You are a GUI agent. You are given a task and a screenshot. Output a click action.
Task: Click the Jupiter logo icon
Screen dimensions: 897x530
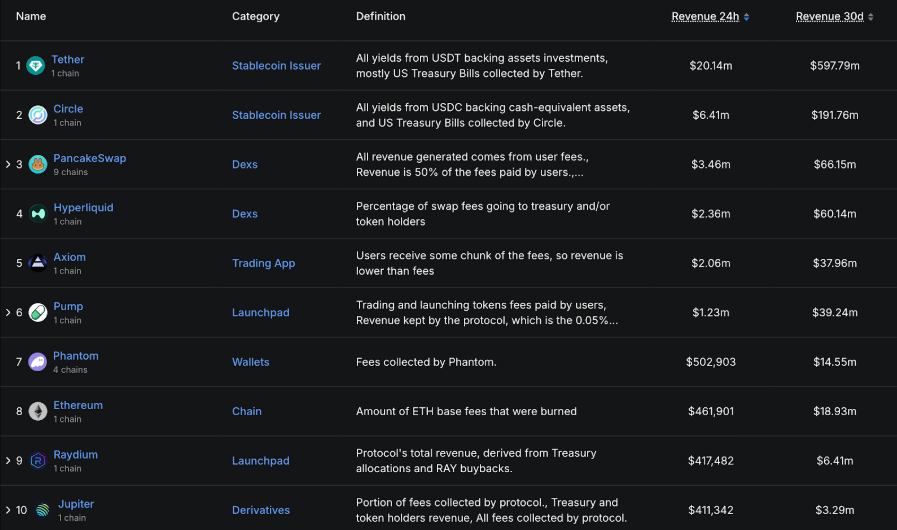[x=42, y=510]
